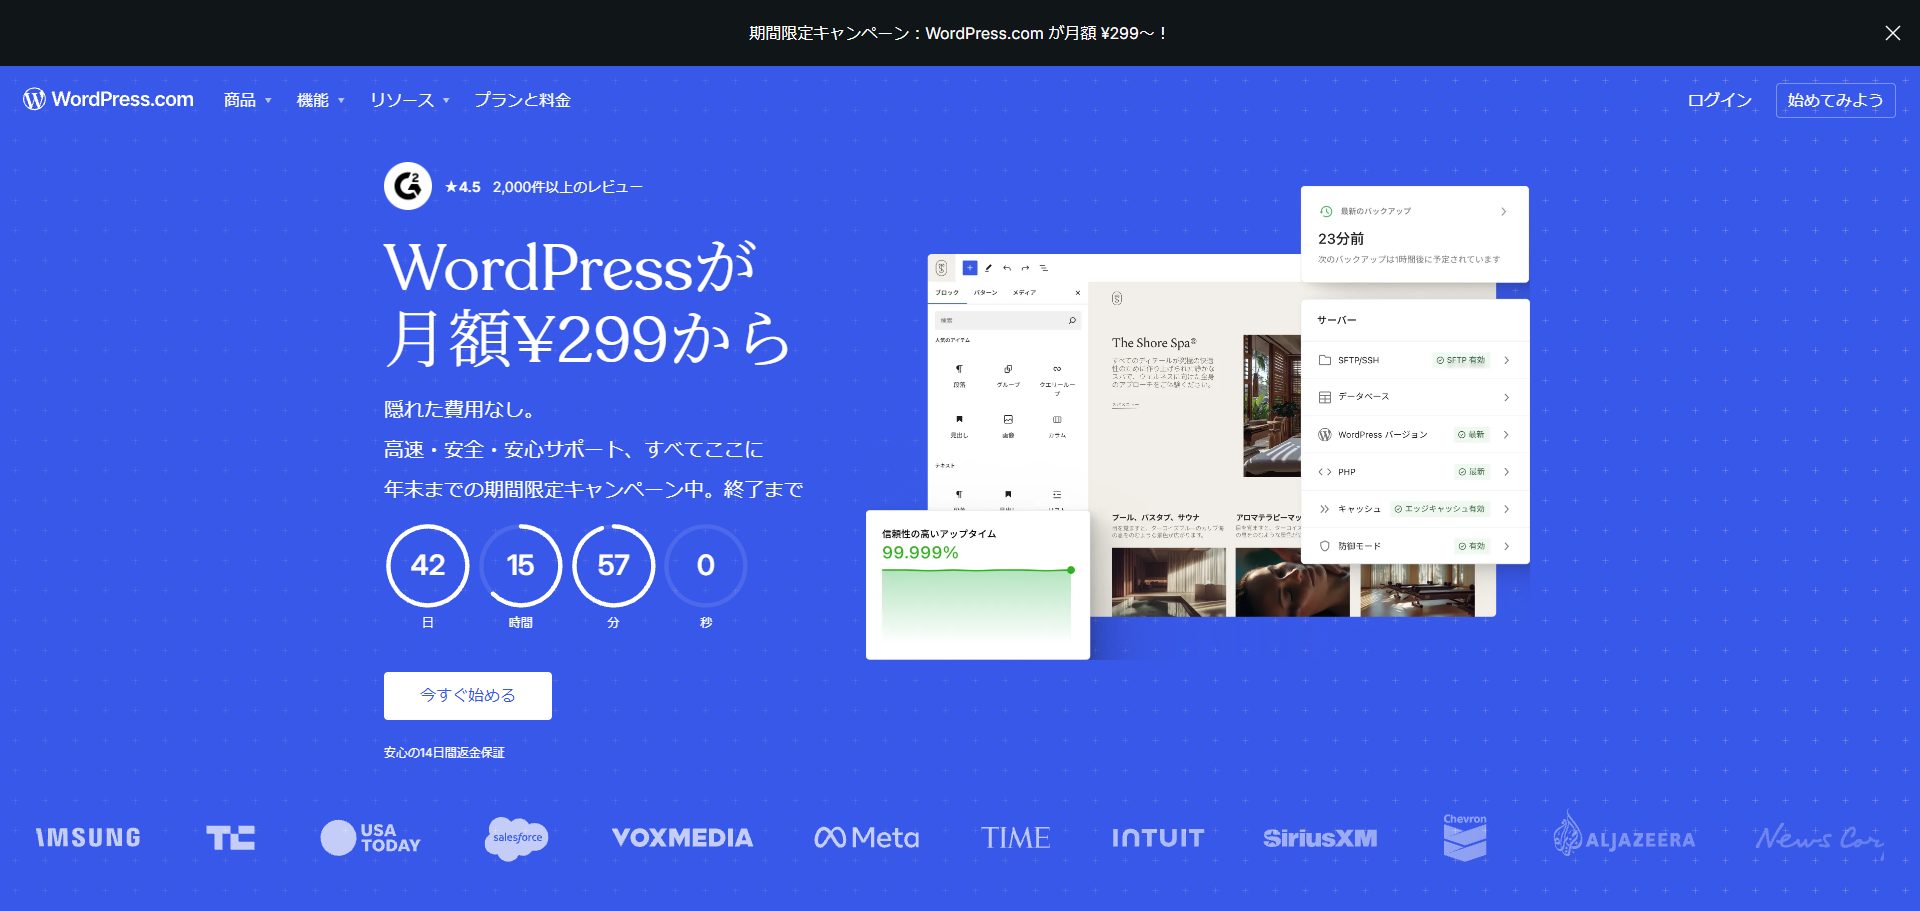The width and height of the screenshot is (1920, 911).
Task: Click the Chevron logo
Action: point(1464,838)
